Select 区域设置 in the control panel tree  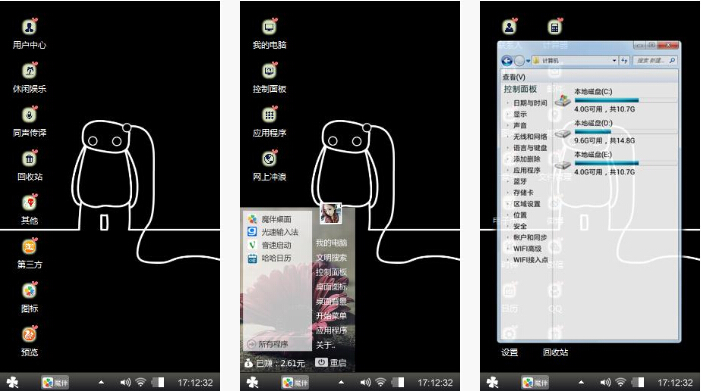tap(527, 204)
